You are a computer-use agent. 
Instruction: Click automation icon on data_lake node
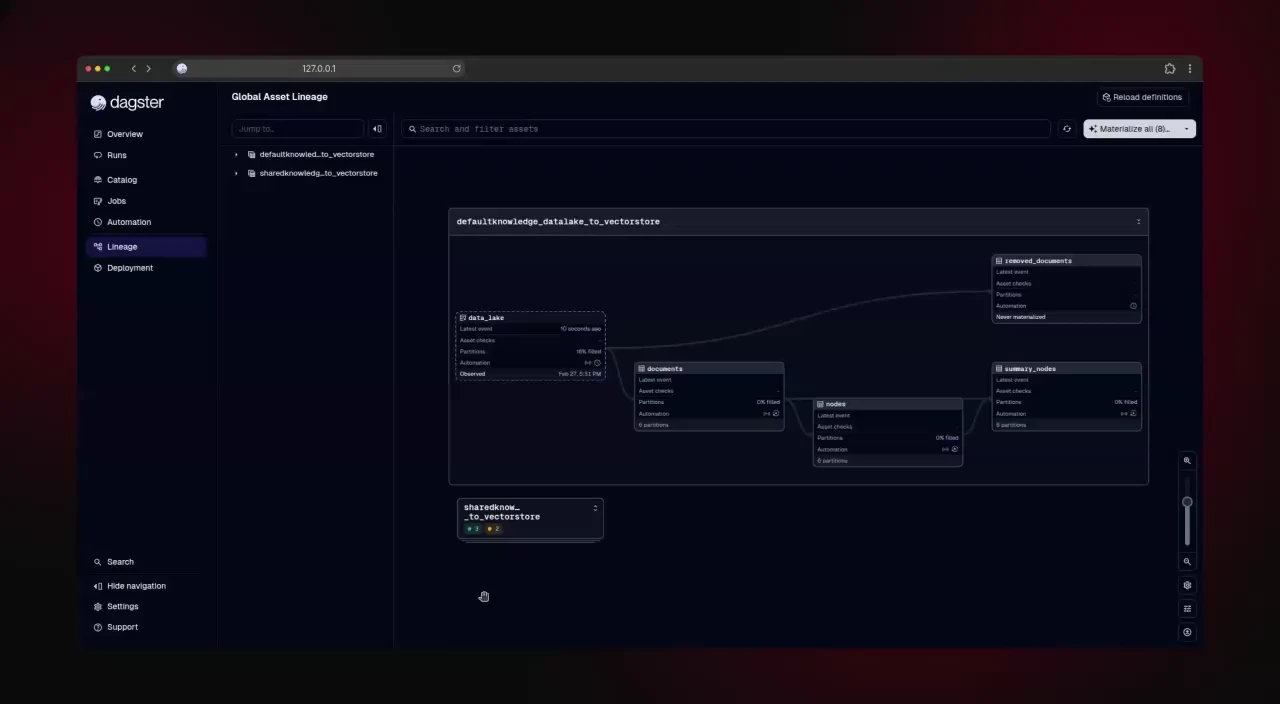pos(597,363)
